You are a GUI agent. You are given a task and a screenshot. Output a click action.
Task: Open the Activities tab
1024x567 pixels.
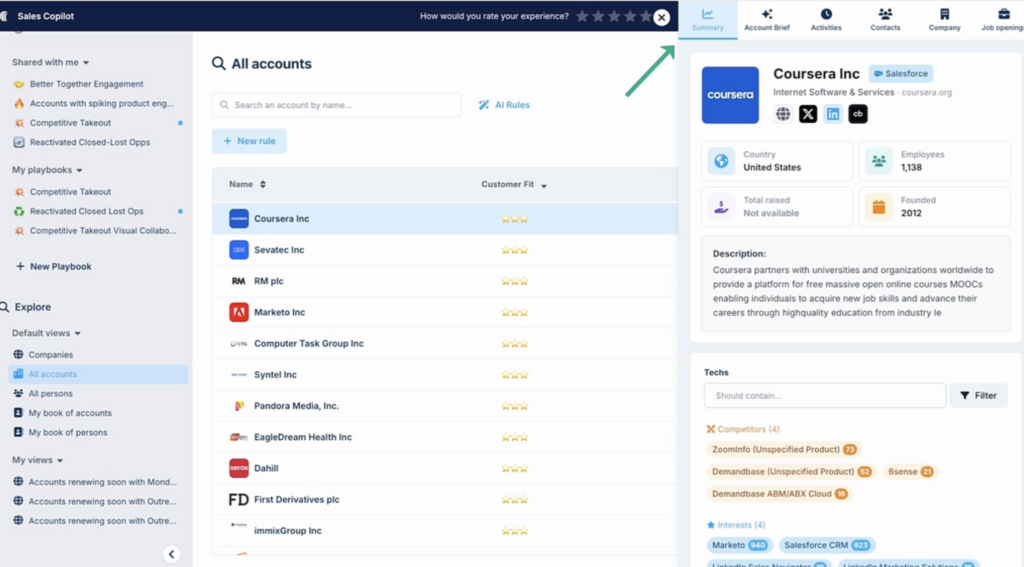pos(826,20)
